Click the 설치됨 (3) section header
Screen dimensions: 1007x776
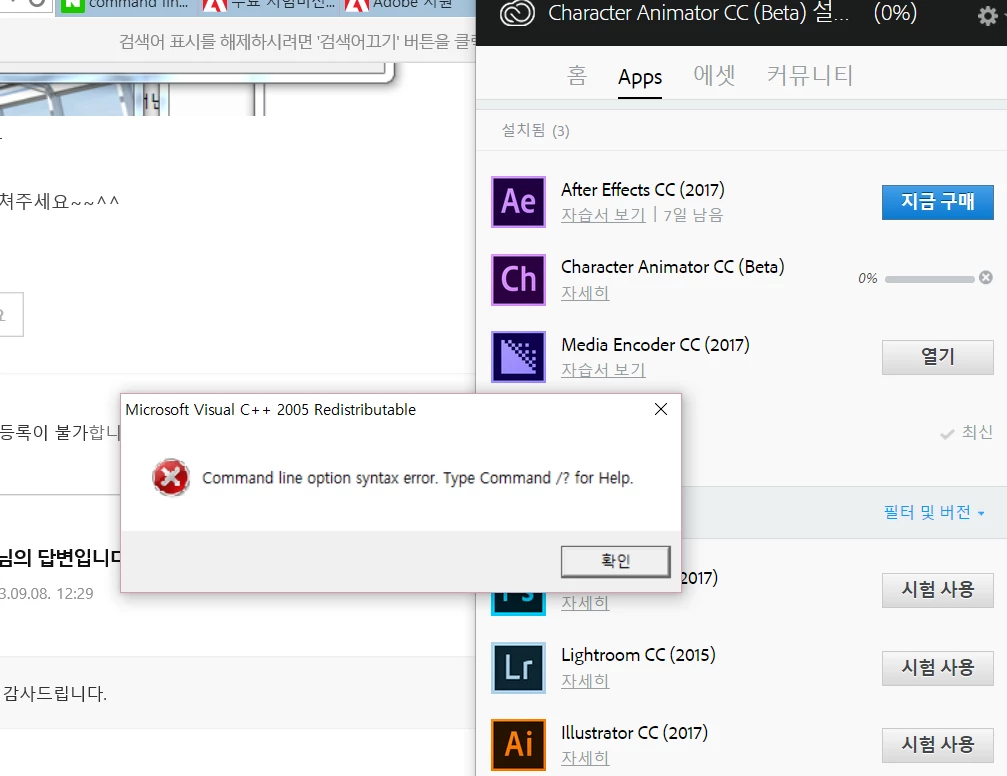(535, 130)
